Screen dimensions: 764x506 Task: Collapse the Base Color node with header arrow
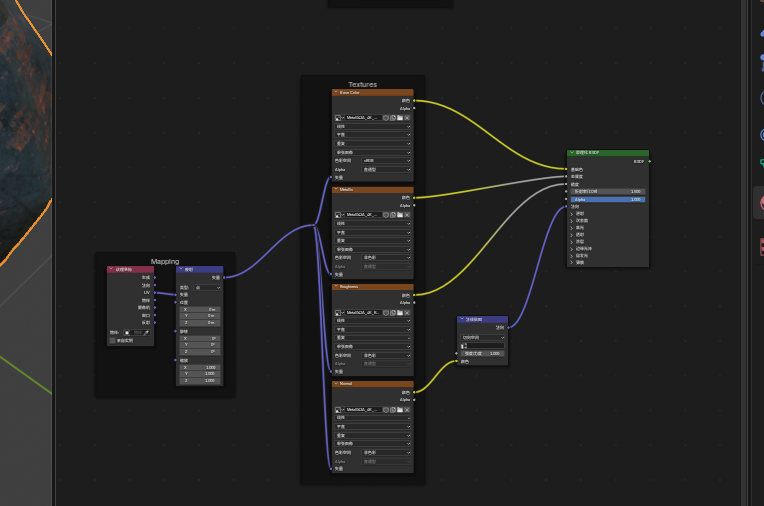337,93
